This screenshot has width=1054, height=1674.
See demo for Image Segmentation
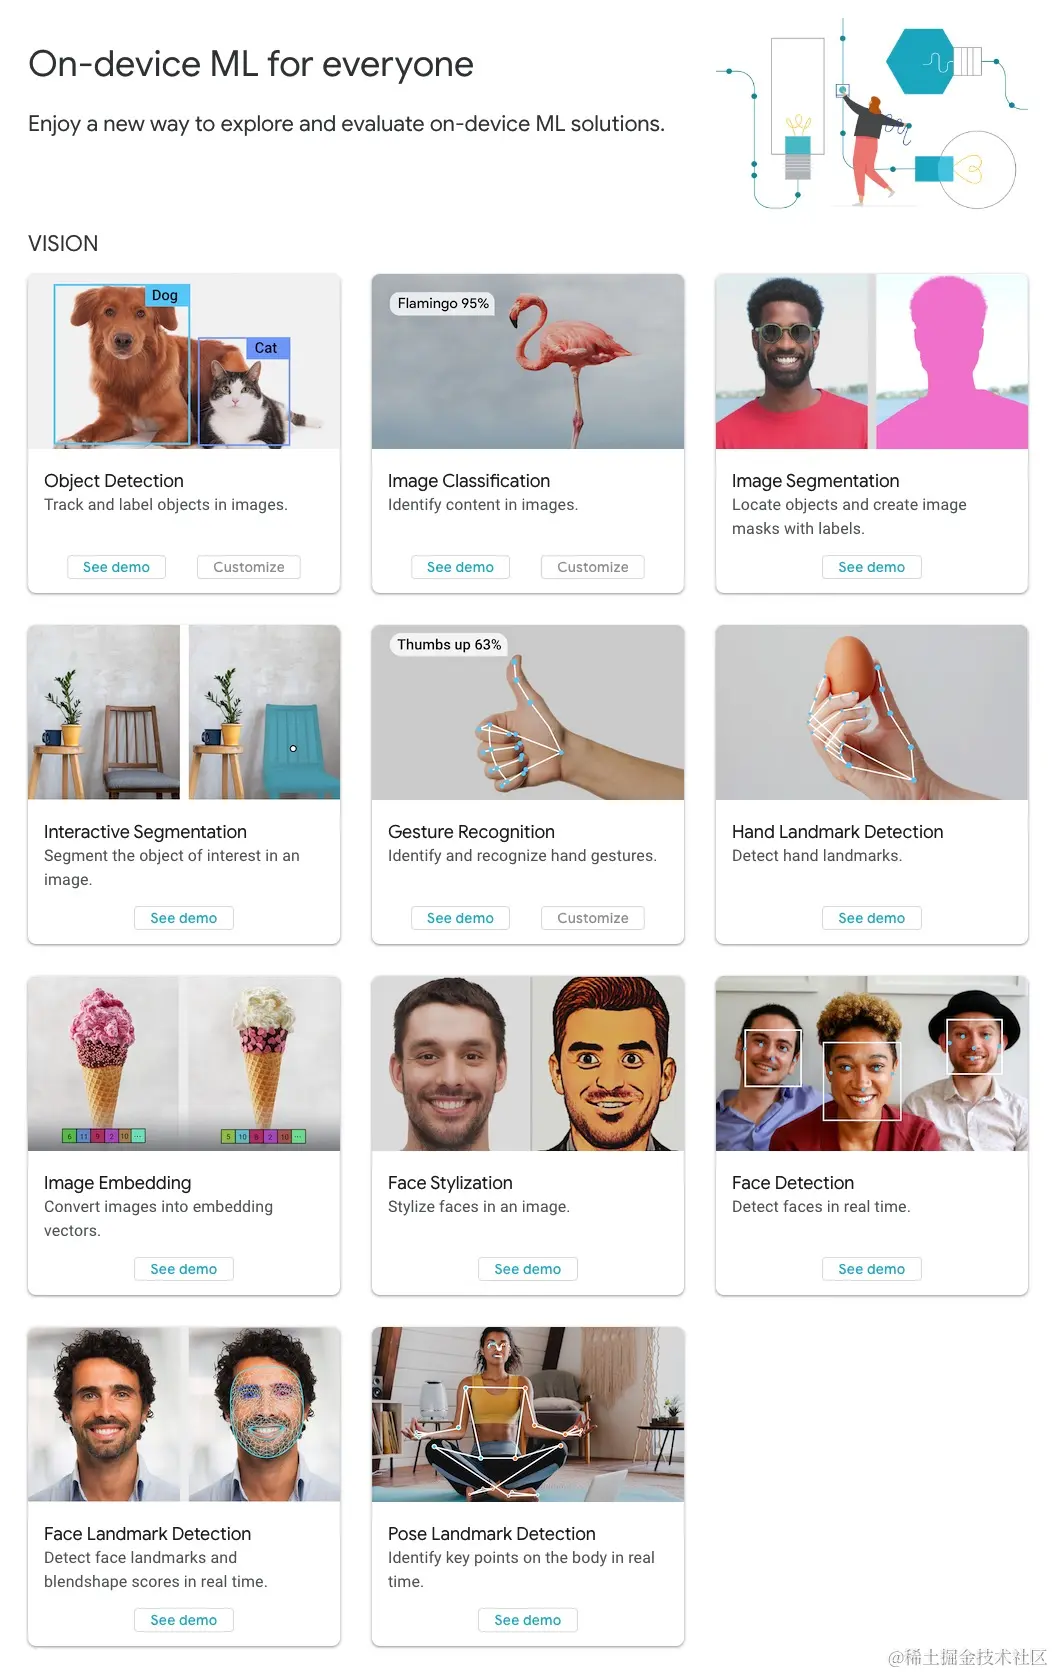pyautogui.click(x=872, y=567)
